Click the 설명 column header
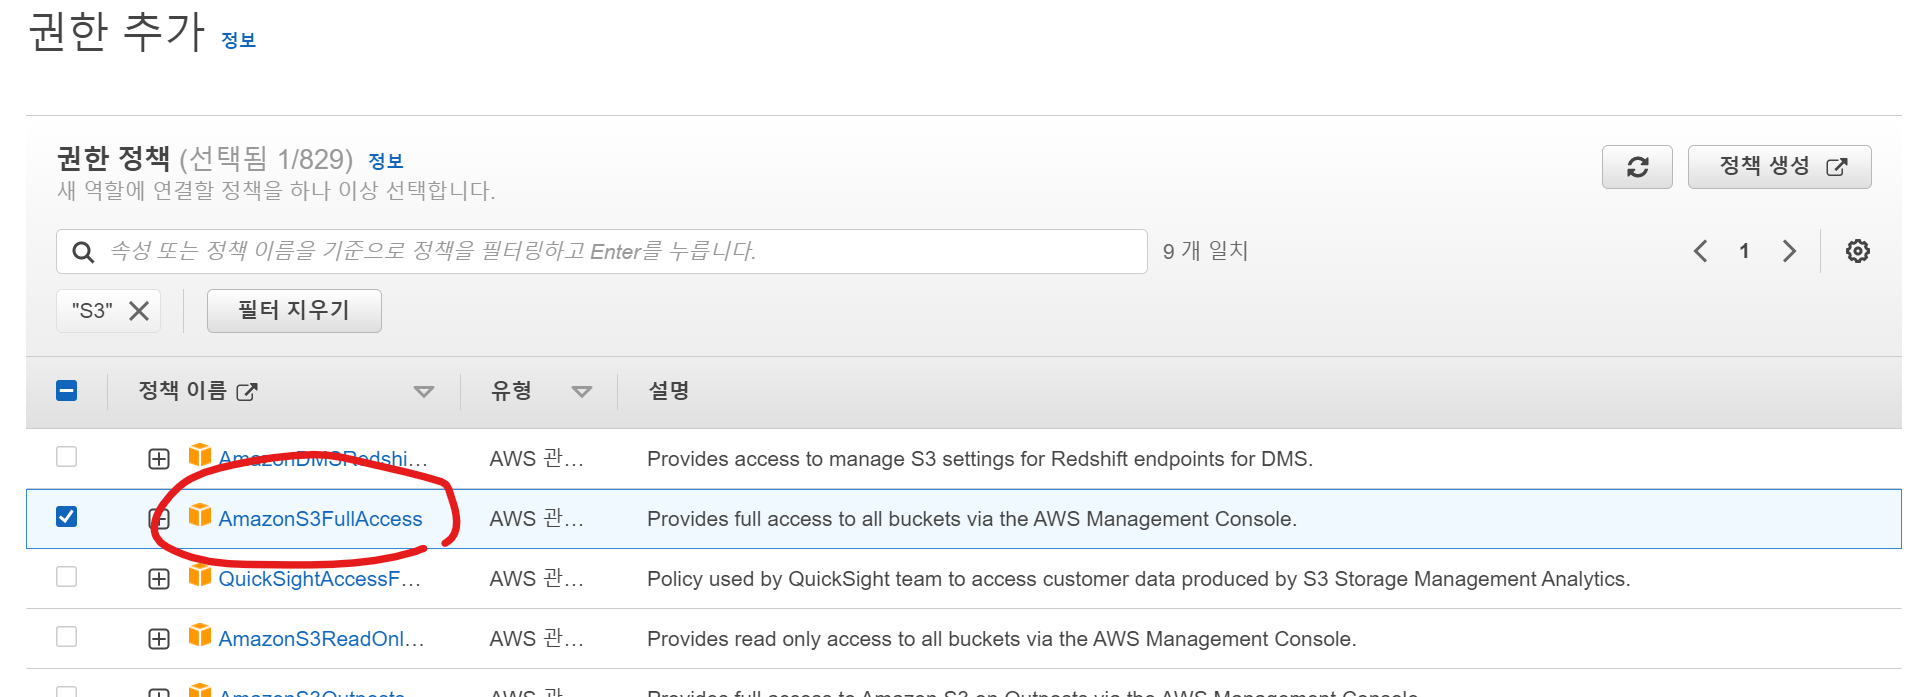The height and width of the screenshot is (697, 1921). coord(669,391)
